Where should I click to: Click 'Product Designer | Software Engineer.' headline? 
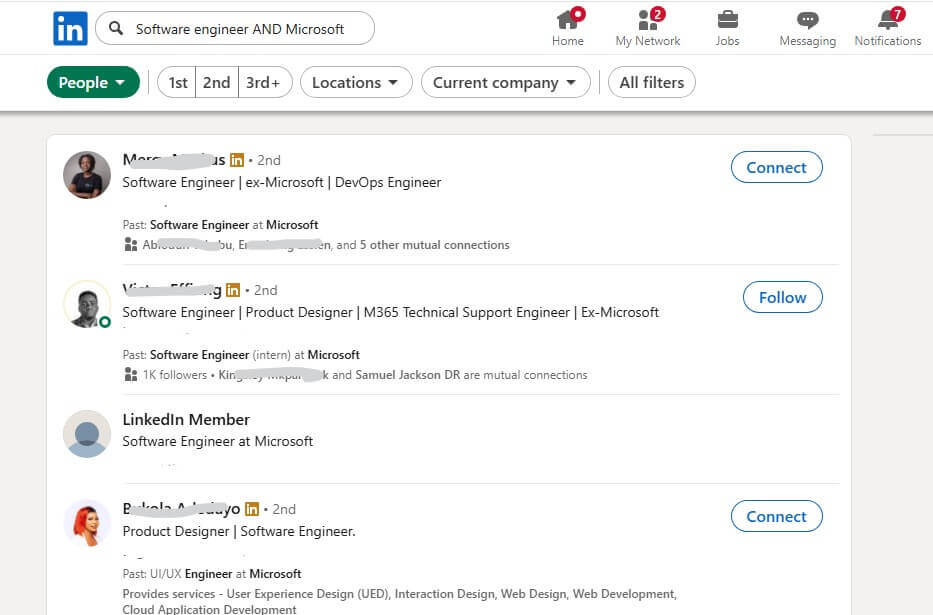pos(239,531)
